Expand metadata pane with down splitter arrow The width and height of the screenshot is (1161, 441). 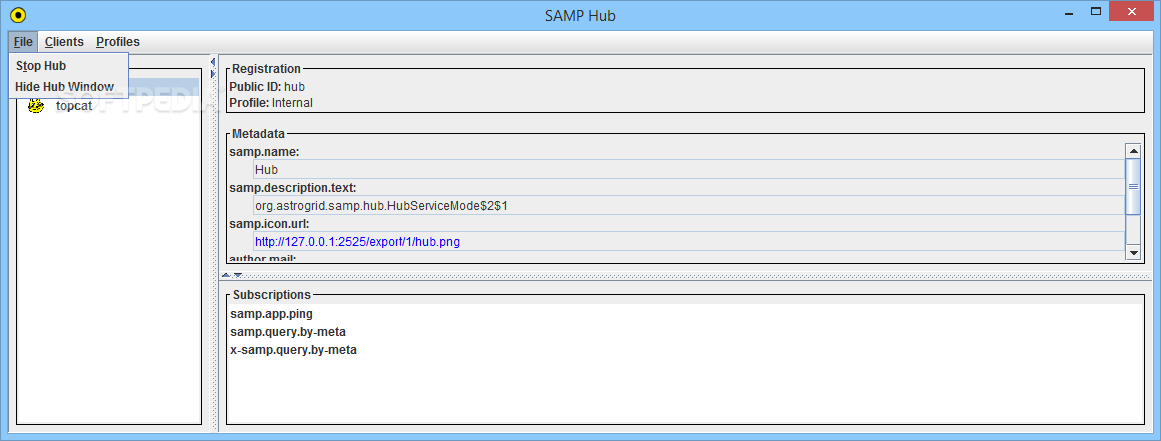[238, 275]
